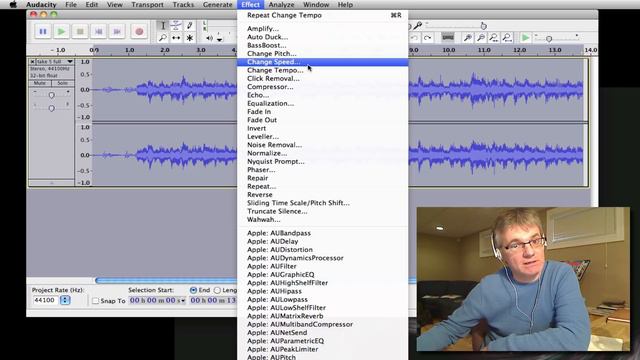
Task: Skip to start of the track
Action: click(98, 31)
